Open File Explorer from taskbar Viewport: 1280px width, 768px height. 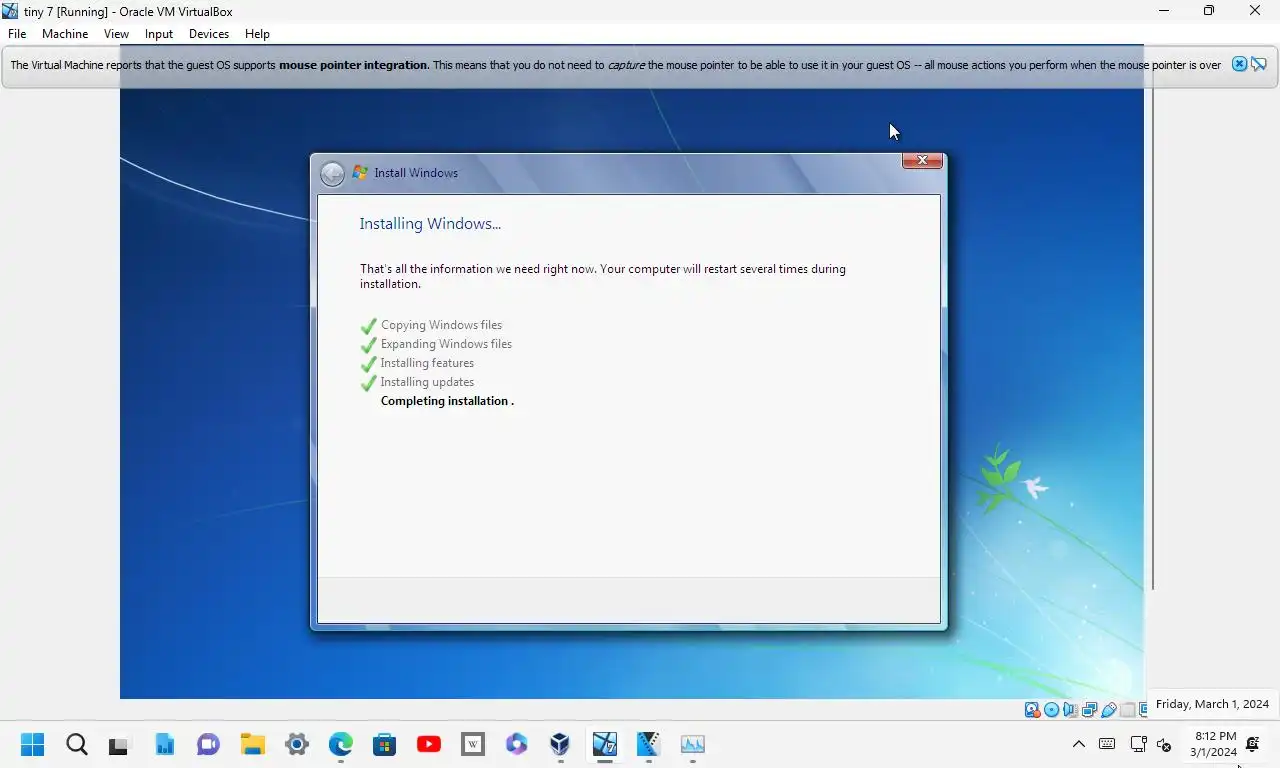tap(252, 744)
